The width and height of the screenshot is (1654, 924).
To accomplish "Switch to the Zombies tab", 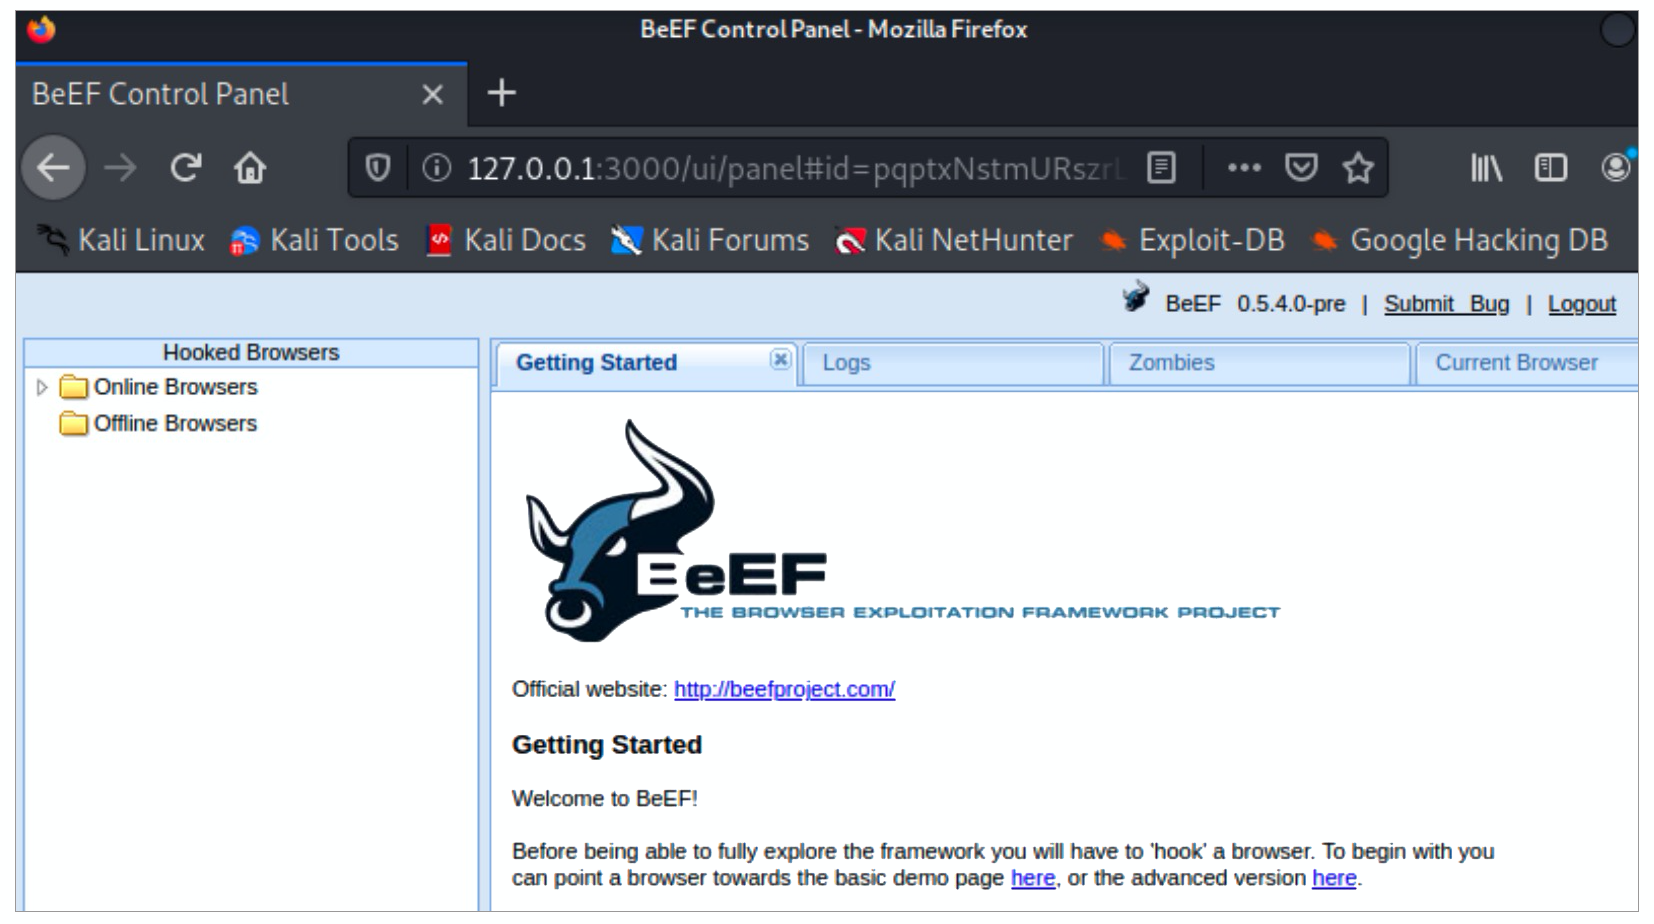I will 1171,363.
